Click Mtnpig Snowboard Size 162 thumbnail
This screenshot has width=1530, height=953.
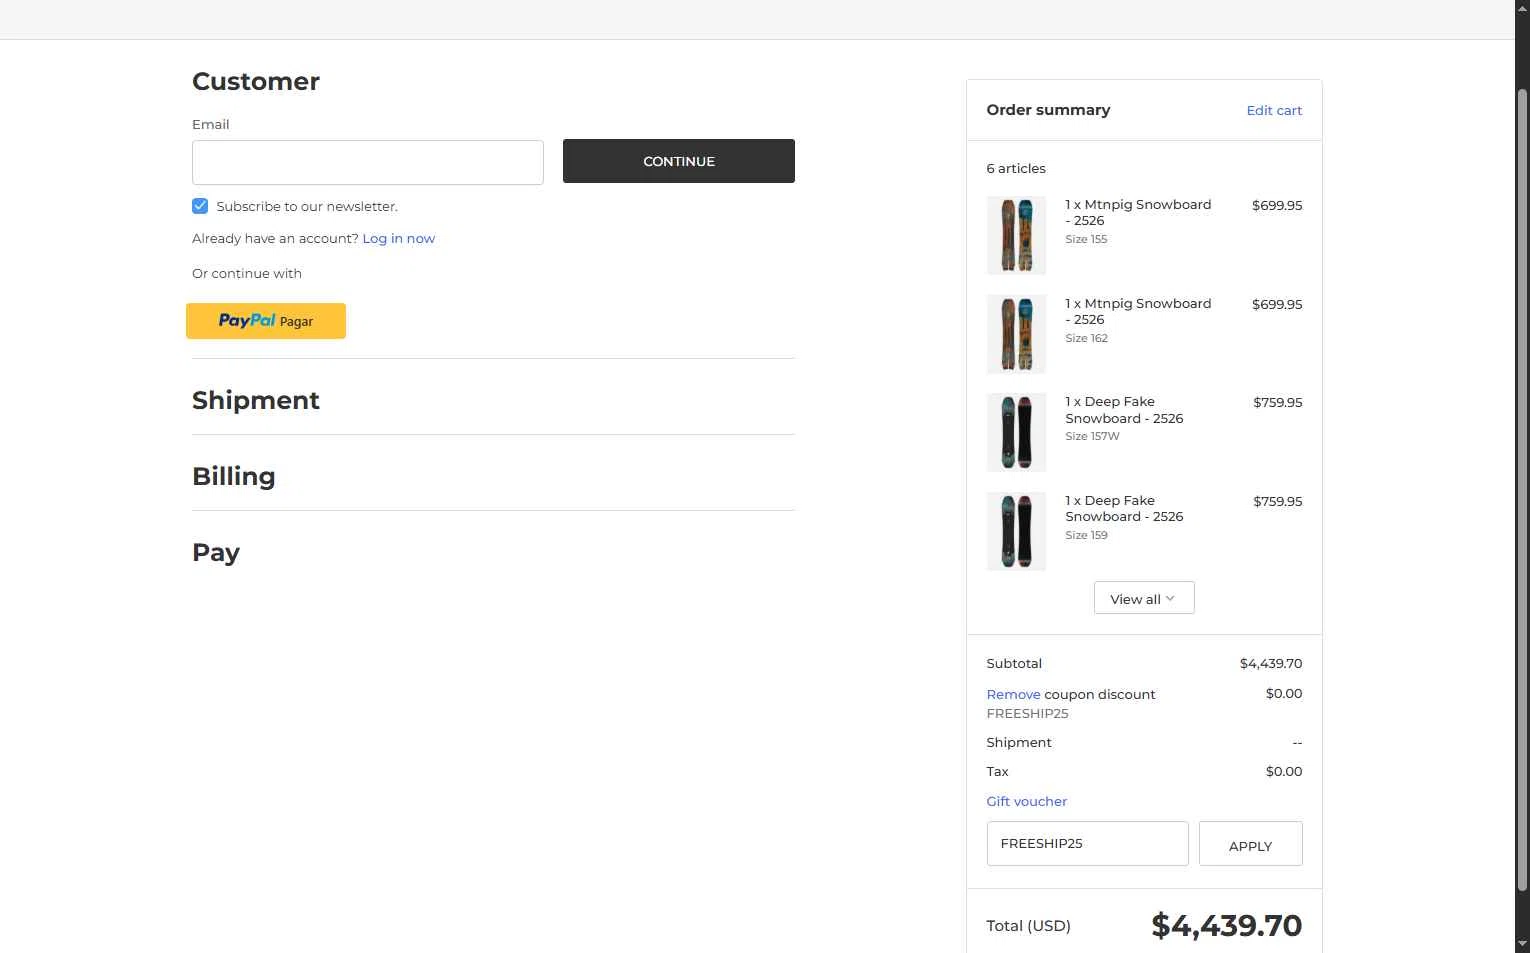[1016, 334]
